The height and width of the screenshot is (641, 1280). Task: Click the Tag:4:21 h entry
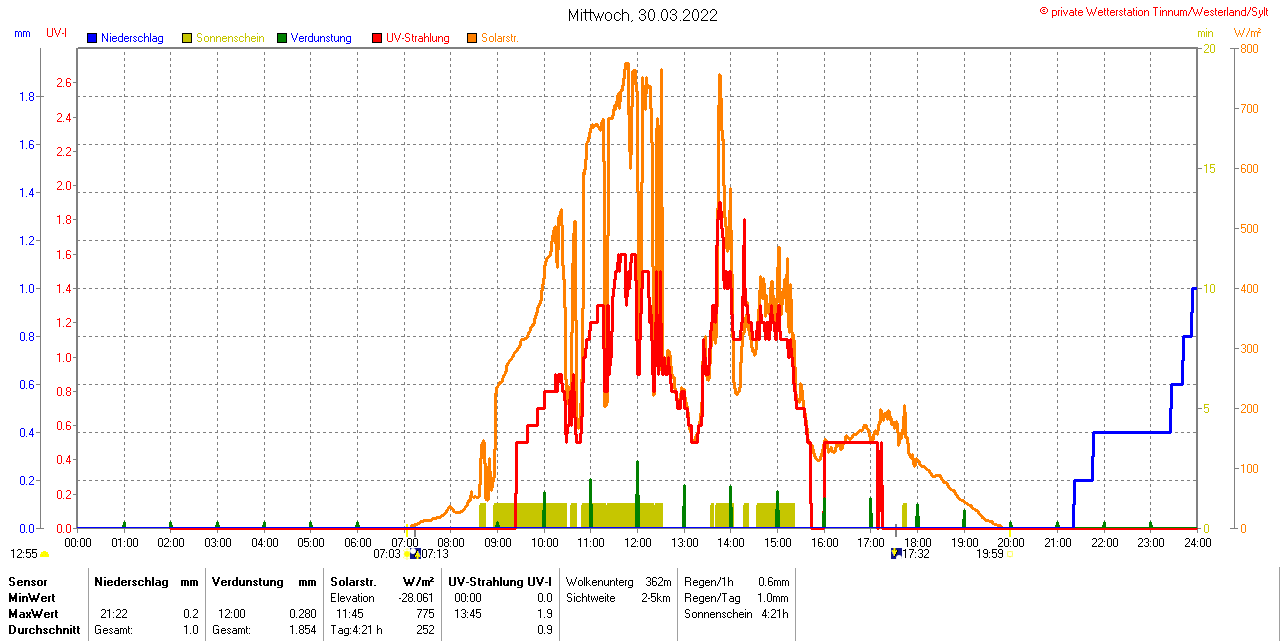pos(356,630)
